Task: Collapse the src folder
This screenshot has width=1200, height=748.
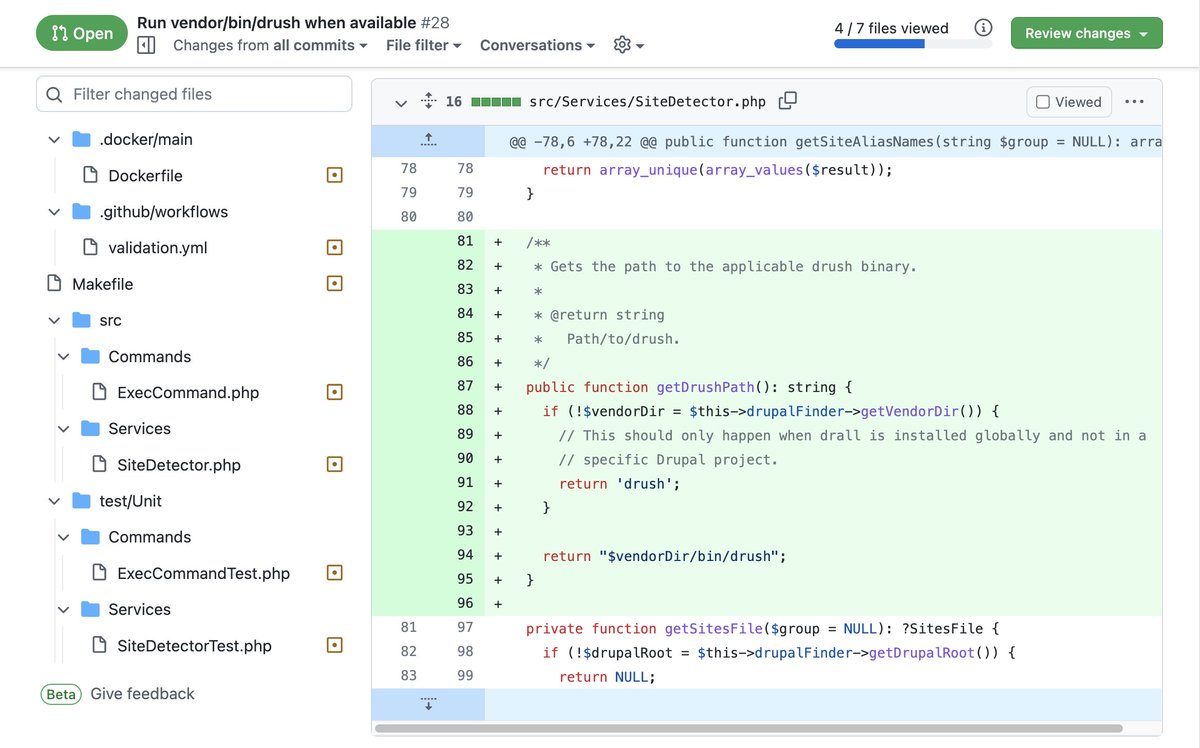Action: 55,320
